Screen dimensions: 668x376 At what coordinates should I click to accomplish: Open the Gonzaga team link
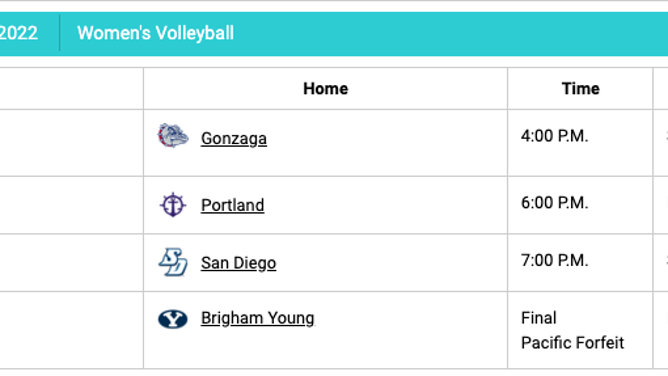click(x=234, y=139)
